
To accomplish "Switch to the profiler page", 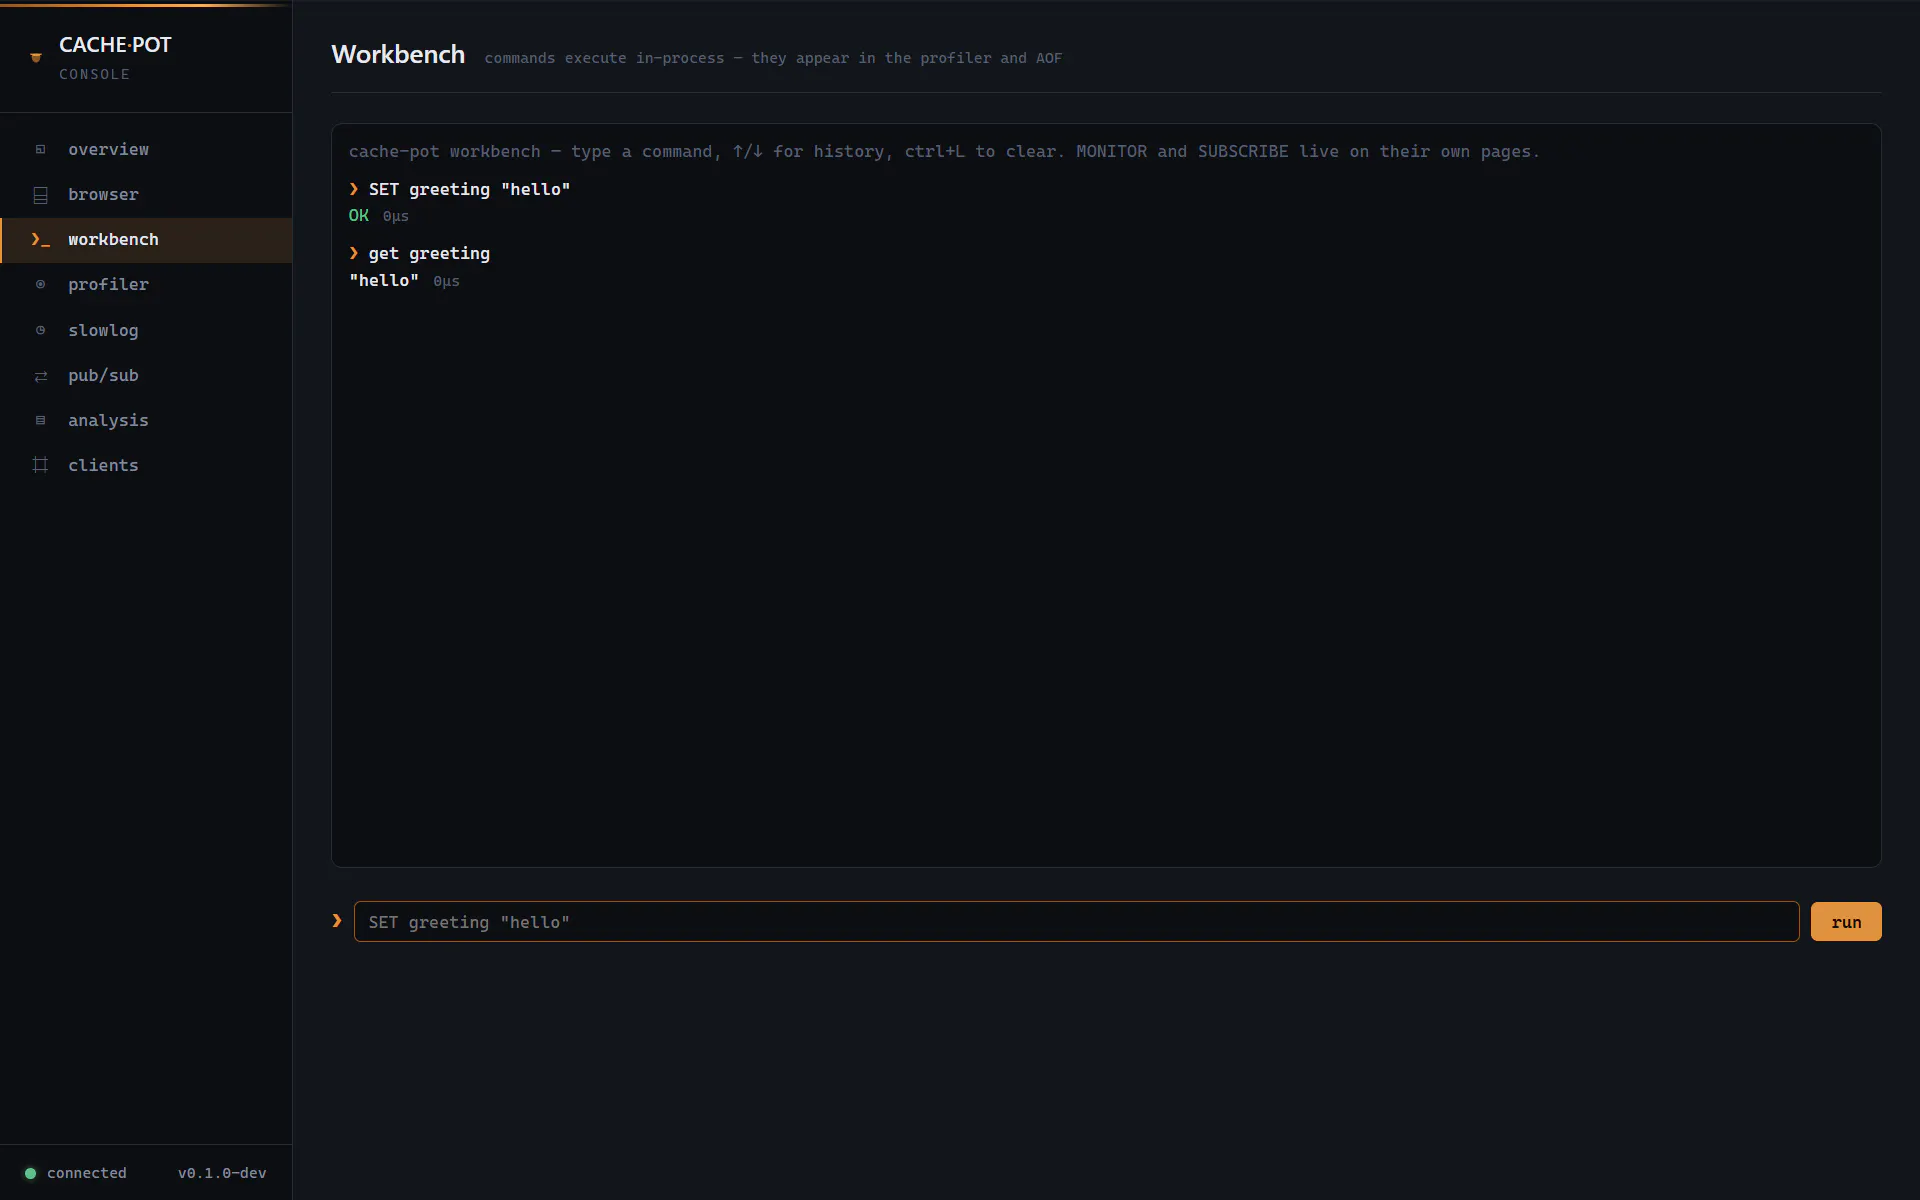I will [x=146, y=285].
